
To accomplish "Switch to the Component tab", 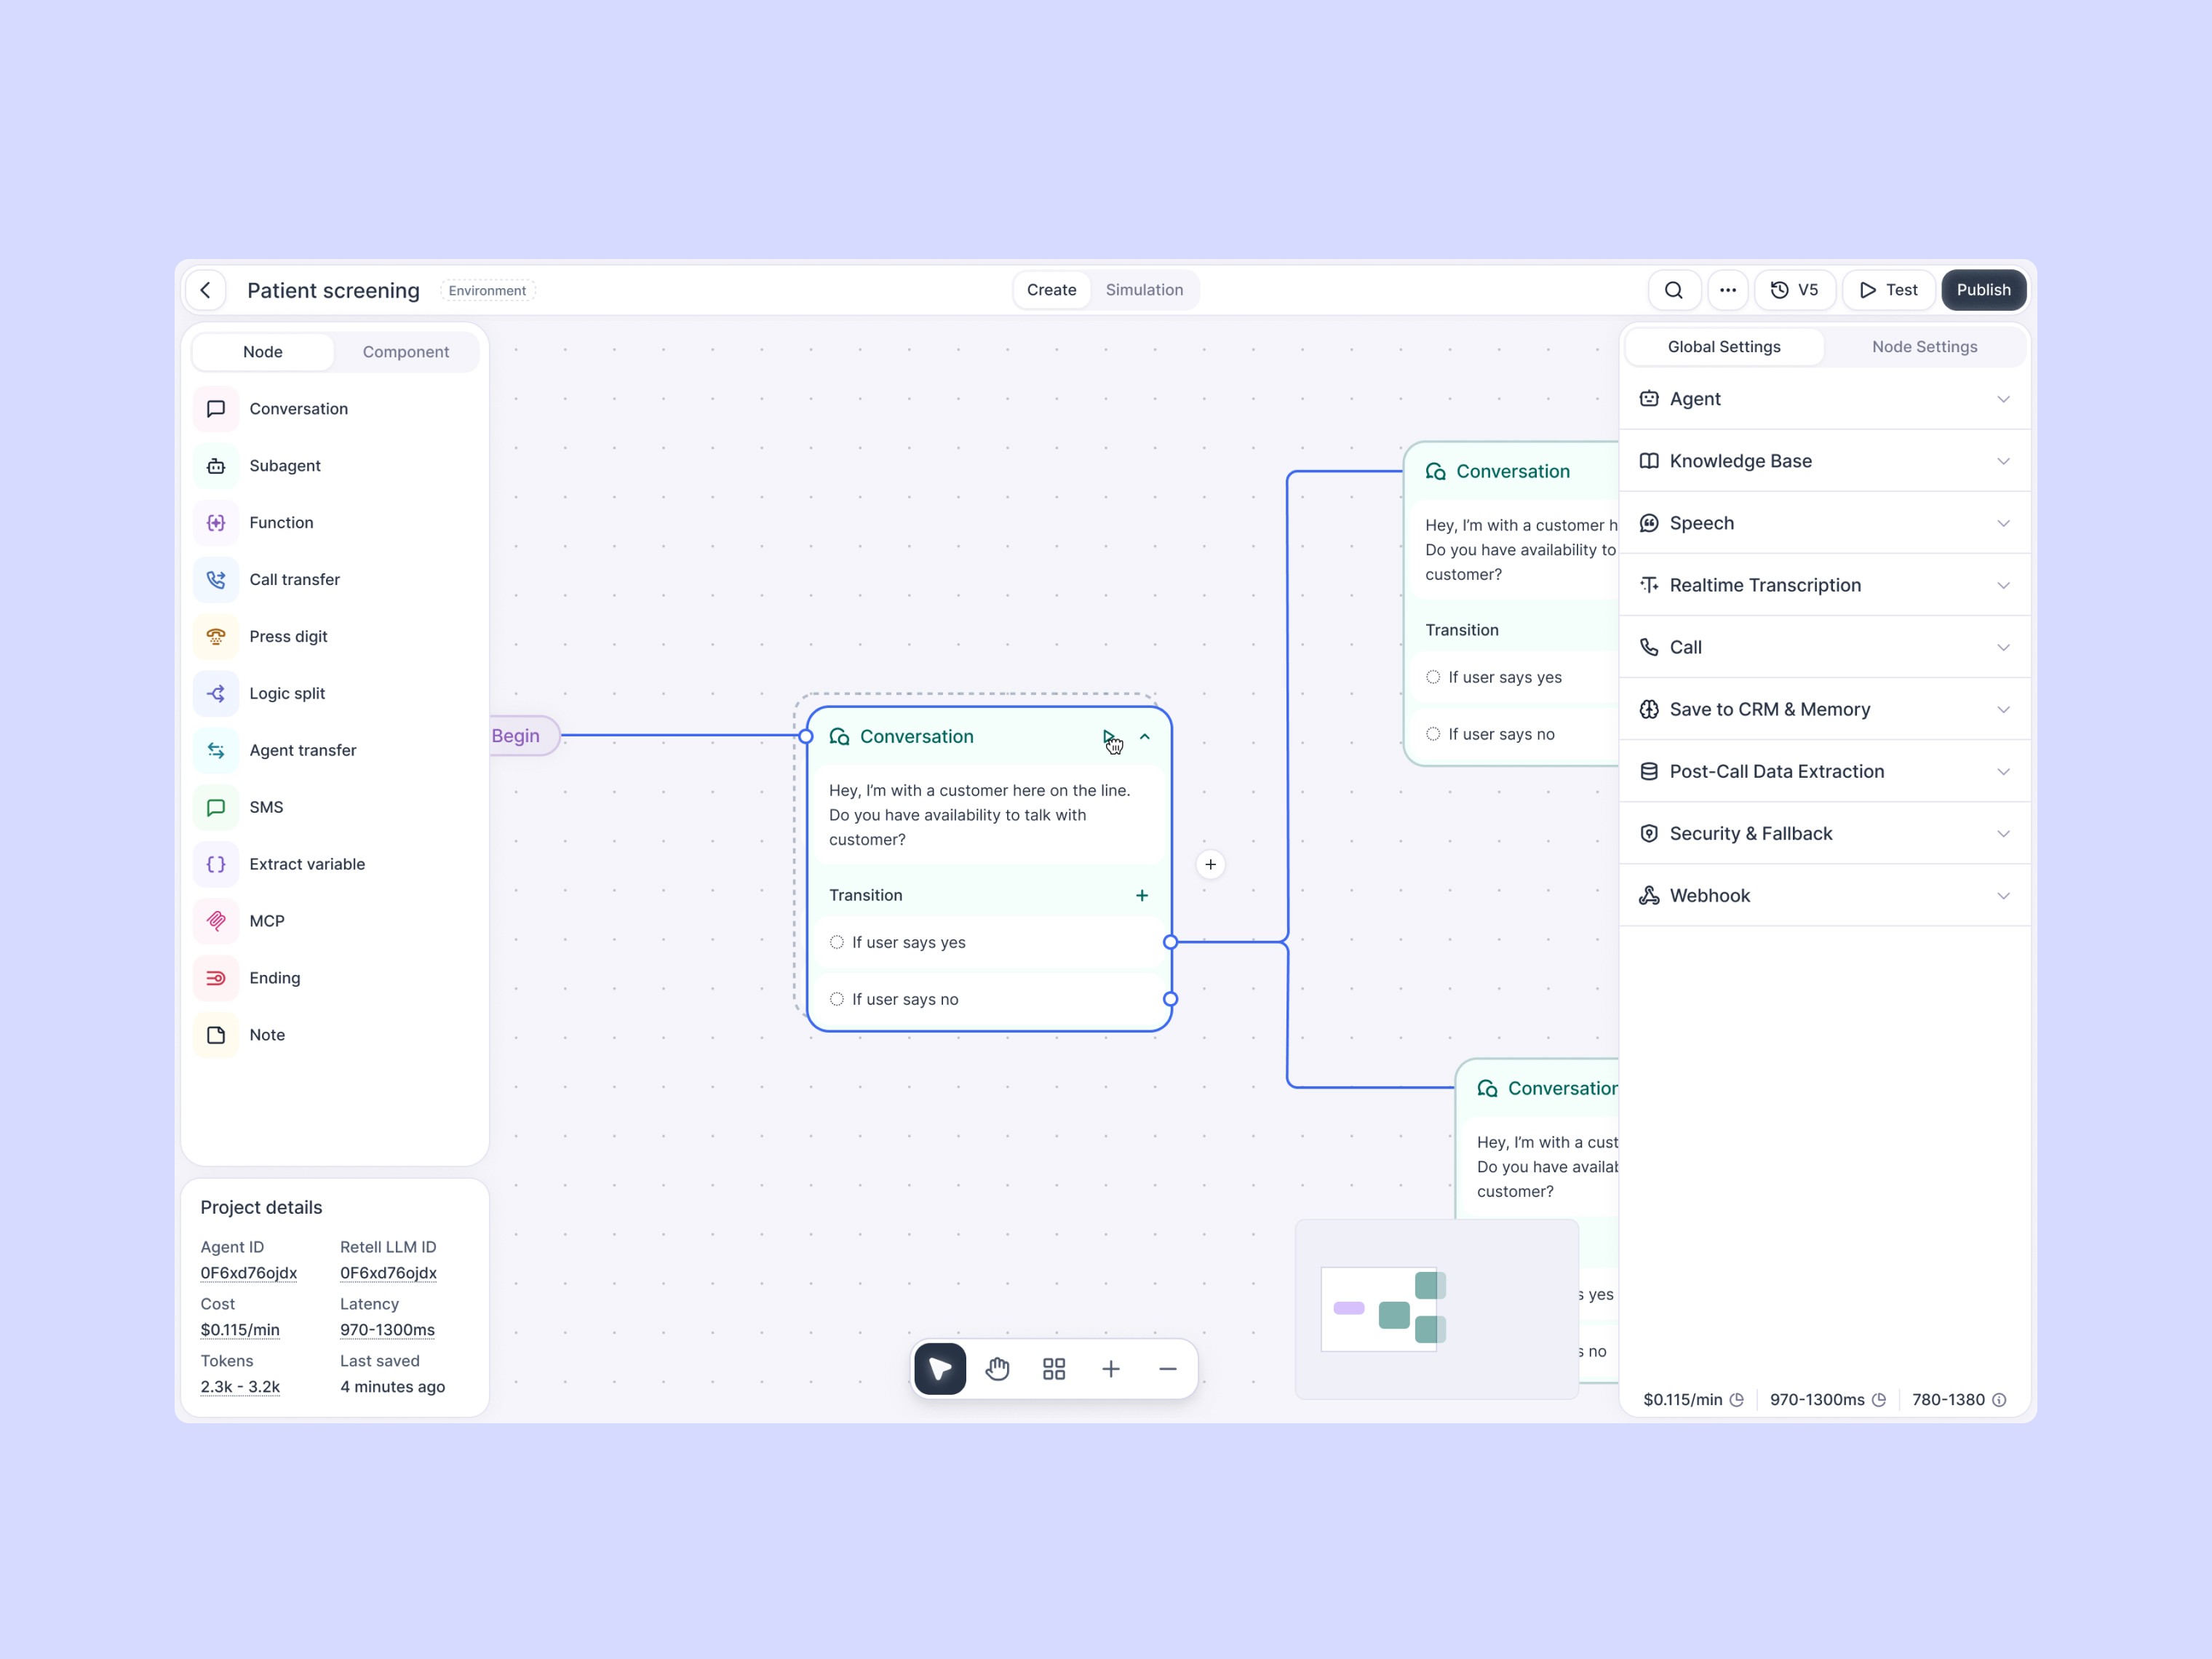I will click(406, 352).
